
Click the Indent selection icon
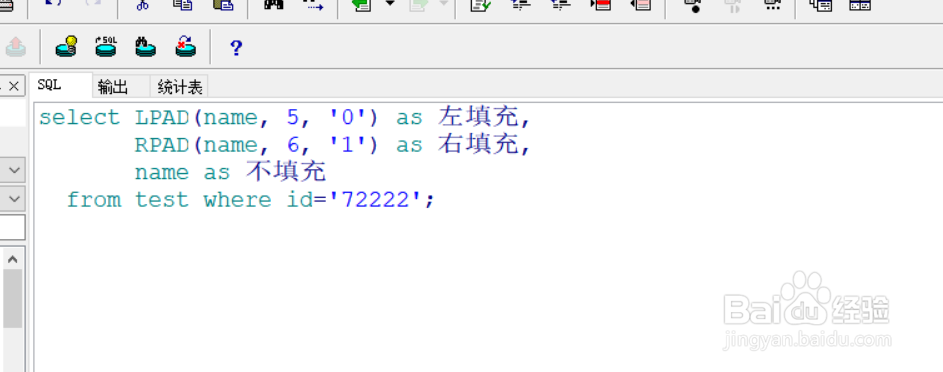click(x=520, y=4)
